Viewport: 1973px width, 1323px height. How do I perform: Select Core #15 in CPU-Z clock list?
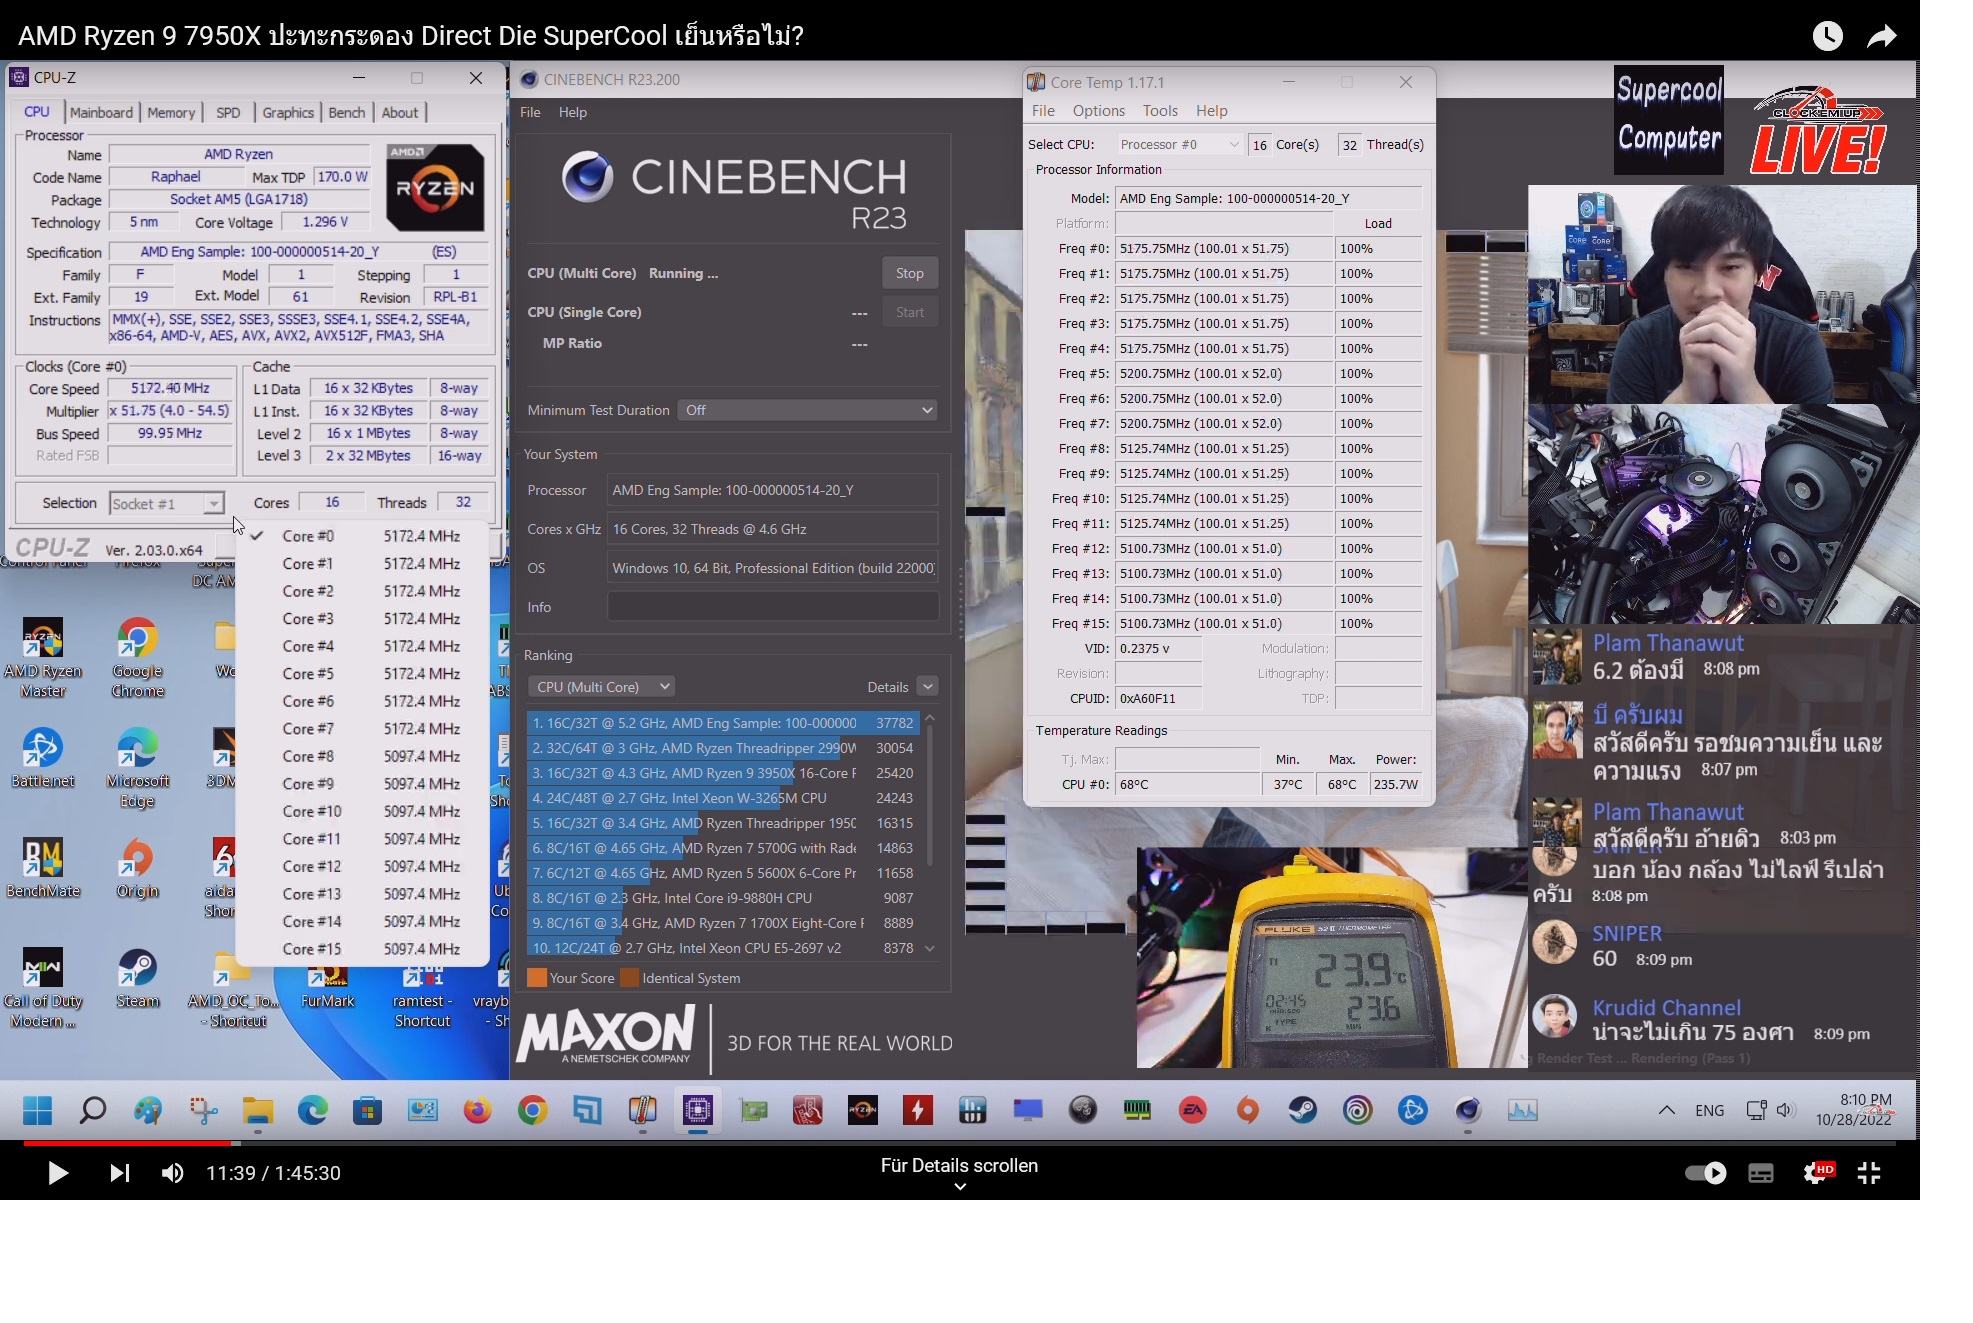pos(362,949)
